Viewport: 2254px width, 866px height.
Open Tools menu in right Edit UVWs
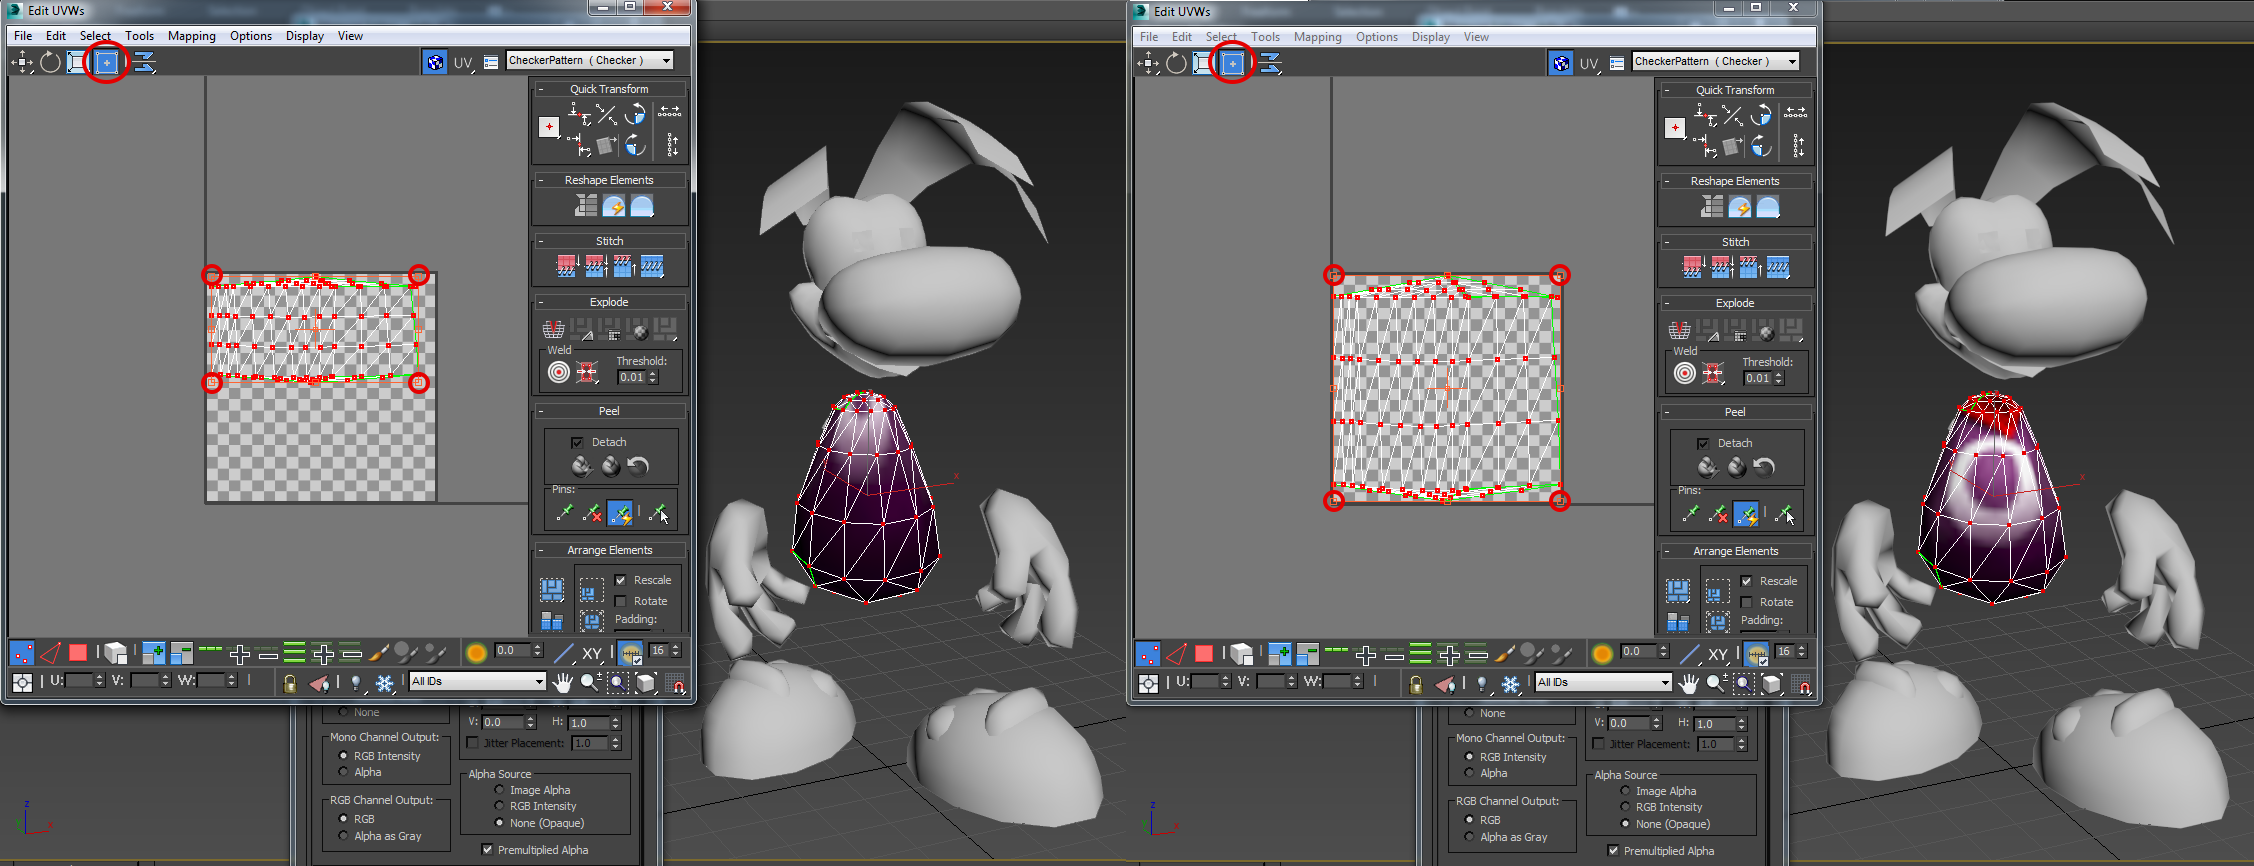click(1265, 37)
